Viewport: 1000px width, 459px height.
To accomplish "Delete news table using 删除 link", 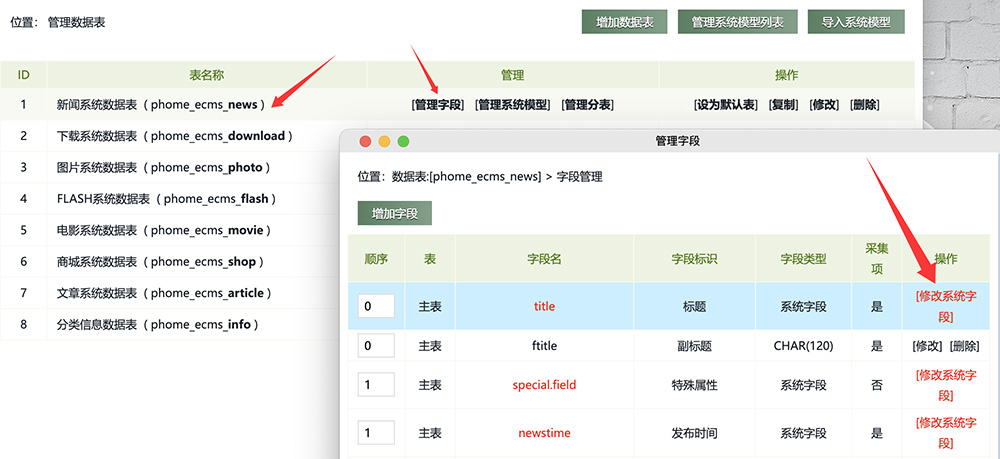I will point(864,104).
